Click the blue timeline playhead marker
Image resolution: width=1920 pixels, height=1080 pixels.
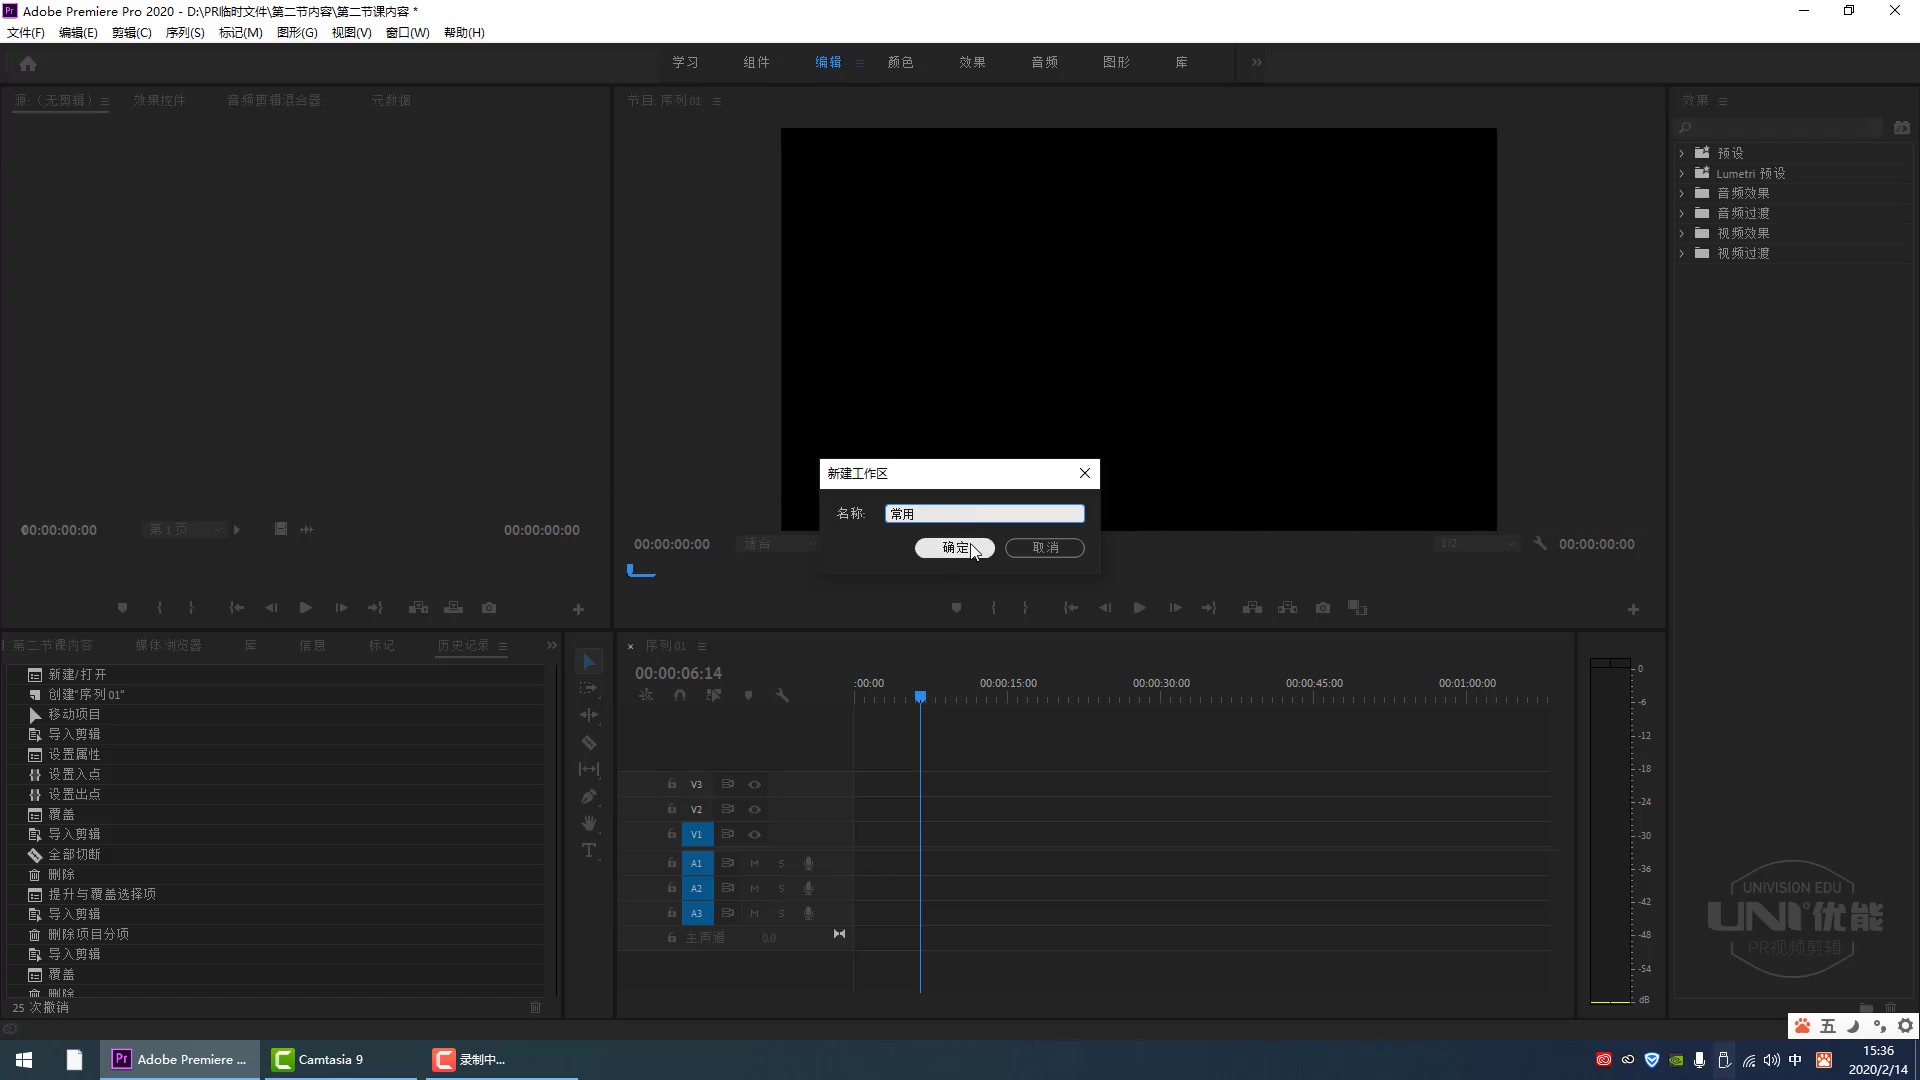(x=920, y=696)
